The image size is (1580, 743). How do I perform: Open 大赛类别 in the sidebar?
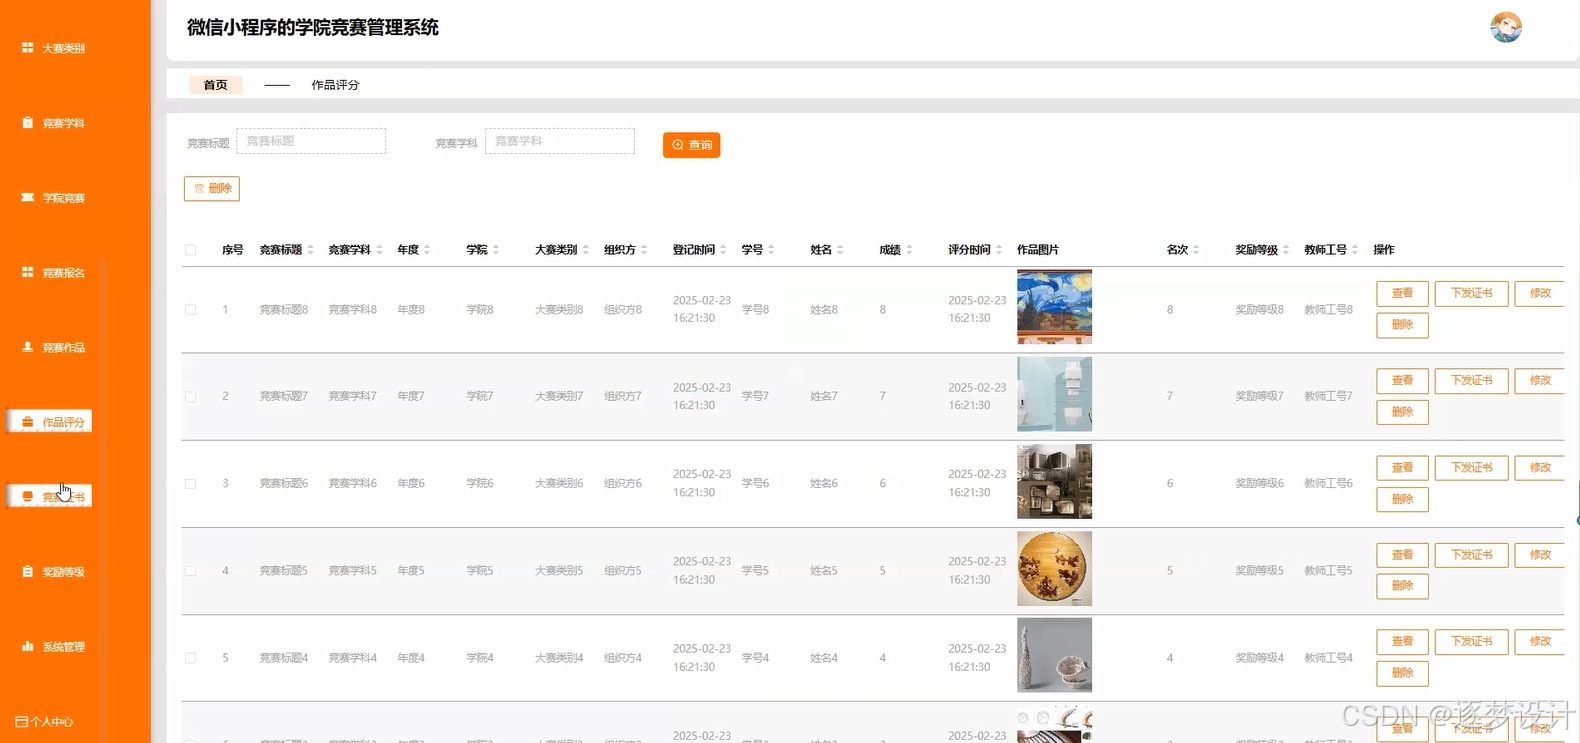tap(54, 48)
